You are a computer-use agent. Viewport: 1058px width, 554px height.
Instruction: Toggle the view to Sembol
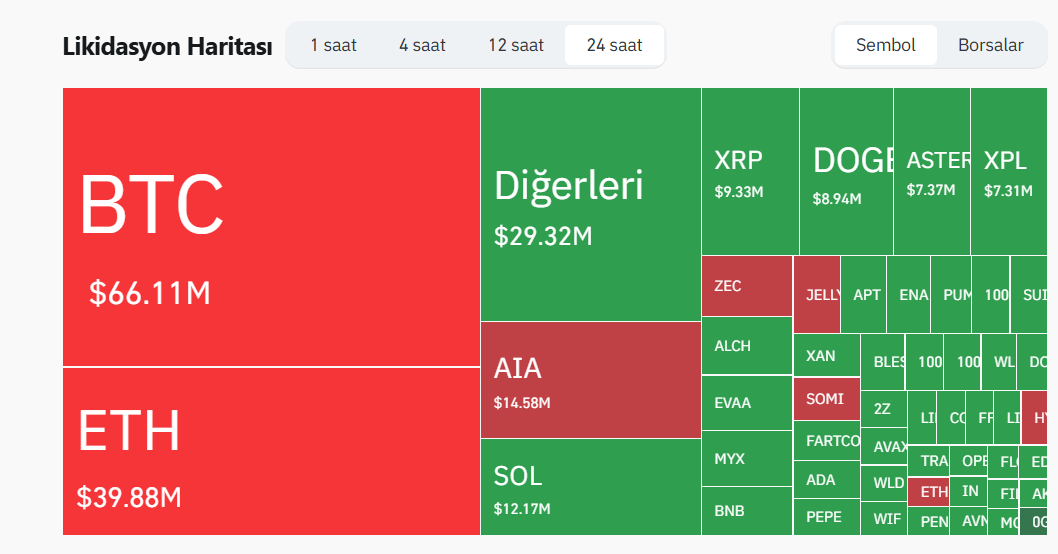pos(886,45)
